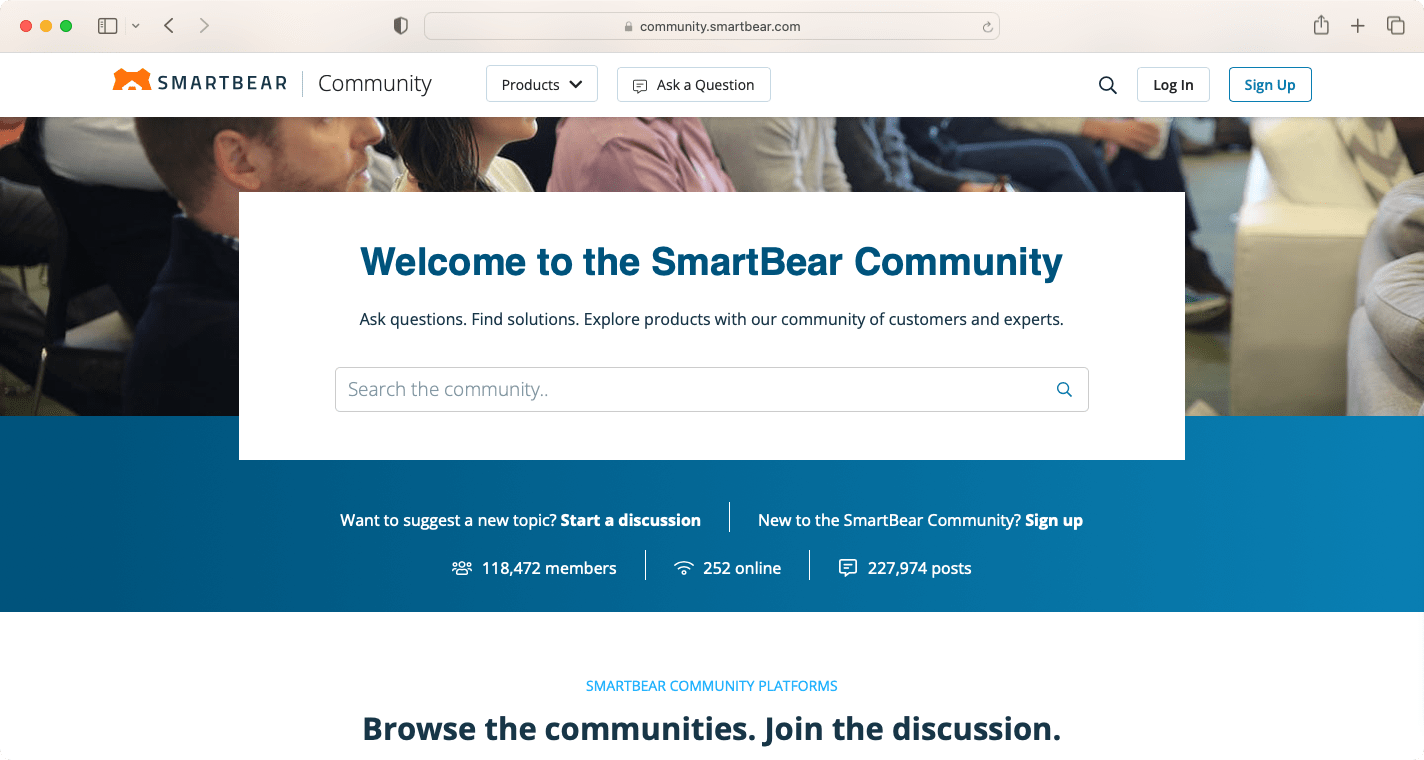
Task: Click the privacy shield icon
Action: pos(401,27)
